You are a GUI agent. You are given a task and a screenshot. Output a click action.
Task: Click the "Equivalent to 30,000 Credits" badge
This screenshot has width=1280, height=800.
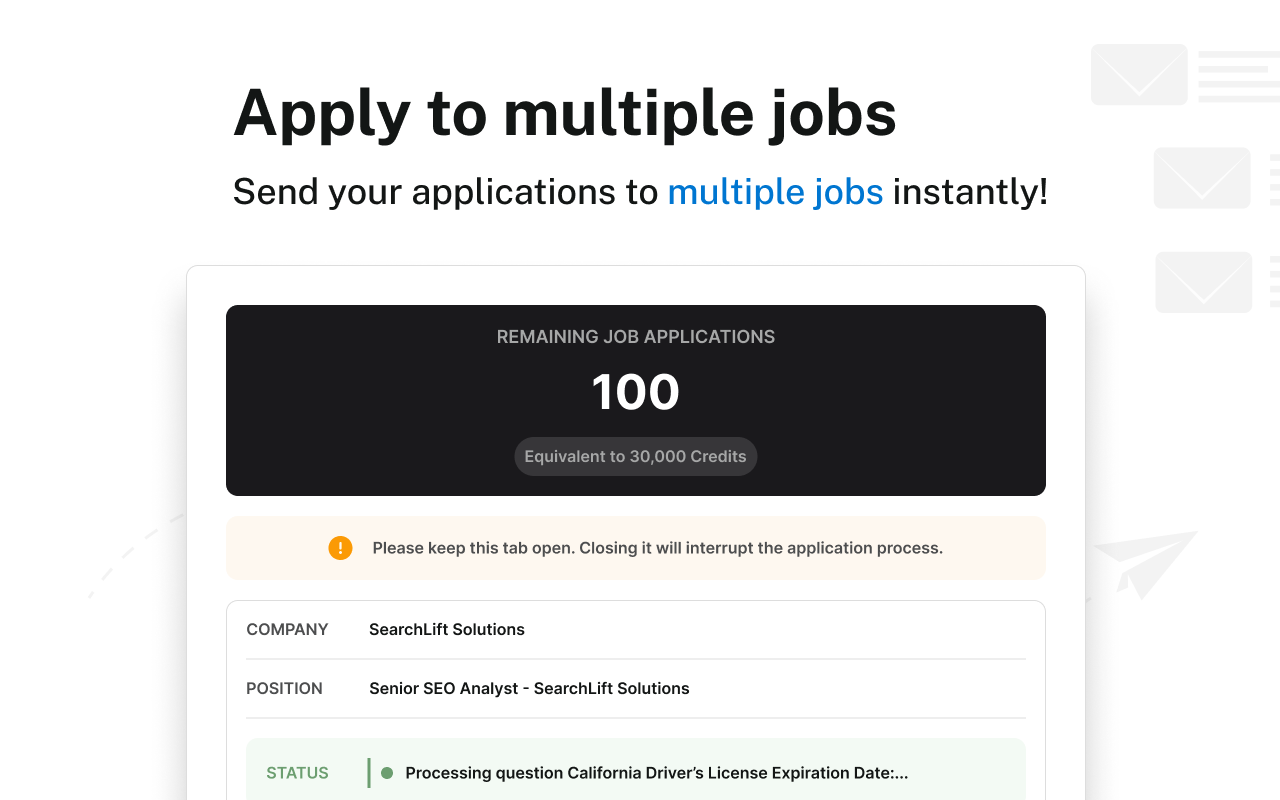pyautogui.click(x=636, y=457)
